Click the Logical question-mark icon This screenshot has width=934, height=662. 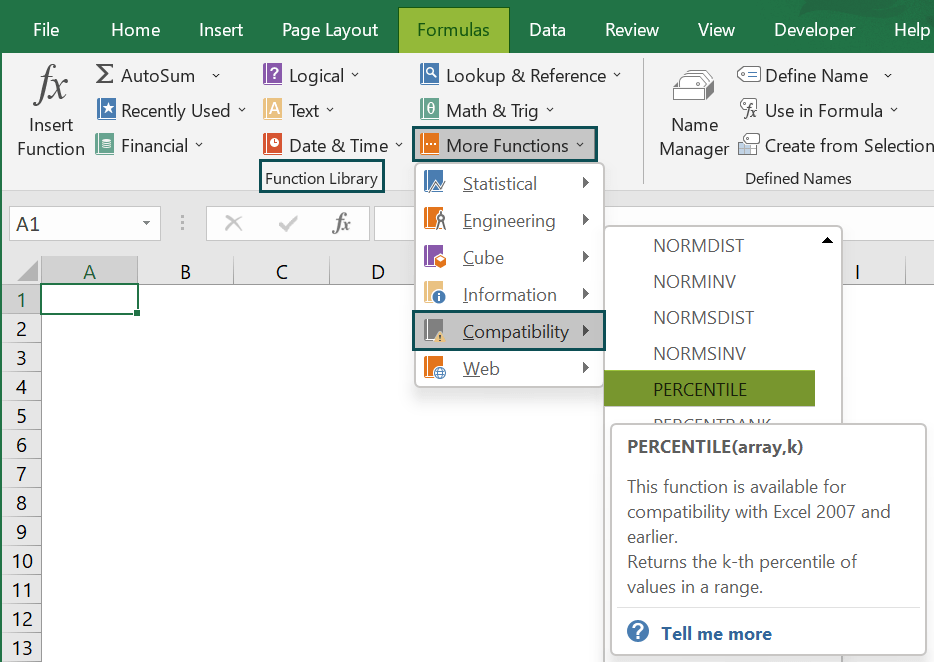point(272,74)
